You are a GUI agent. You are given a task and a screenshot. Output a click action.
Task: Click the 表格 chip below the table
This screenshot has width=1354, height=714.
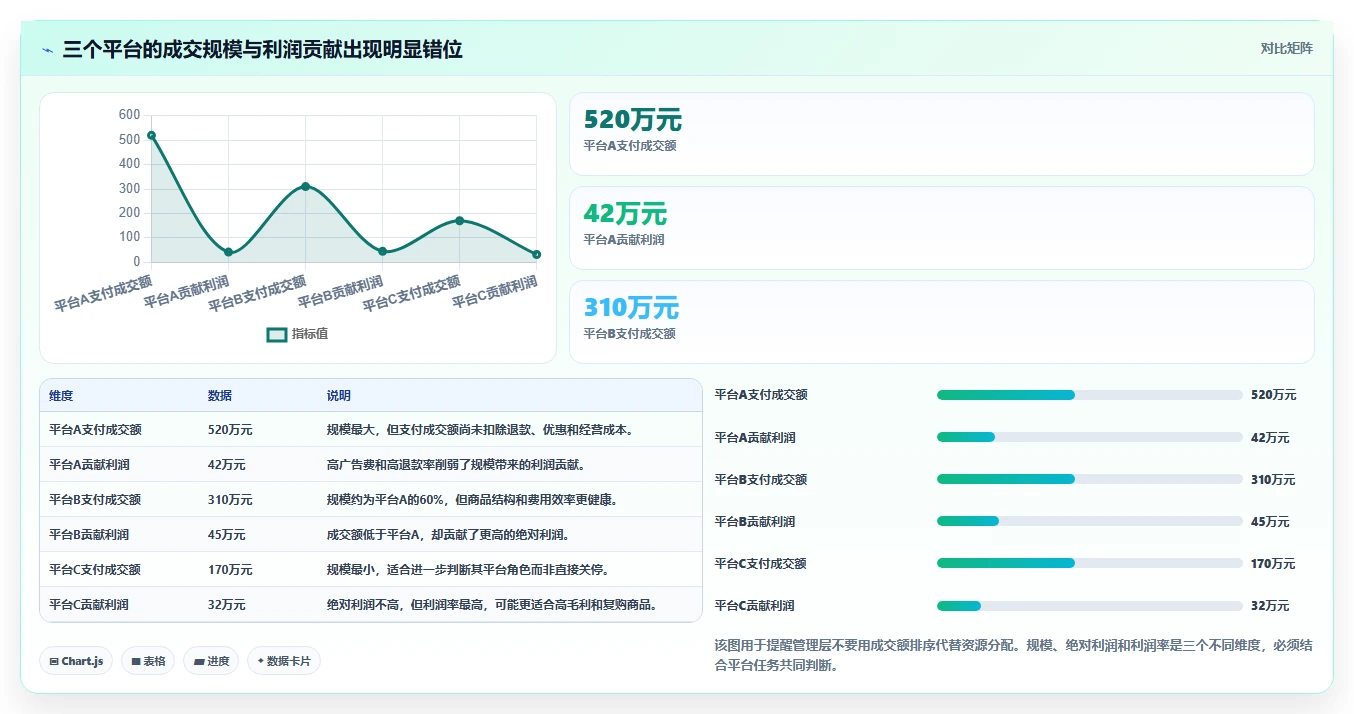(x=148, y=661)
